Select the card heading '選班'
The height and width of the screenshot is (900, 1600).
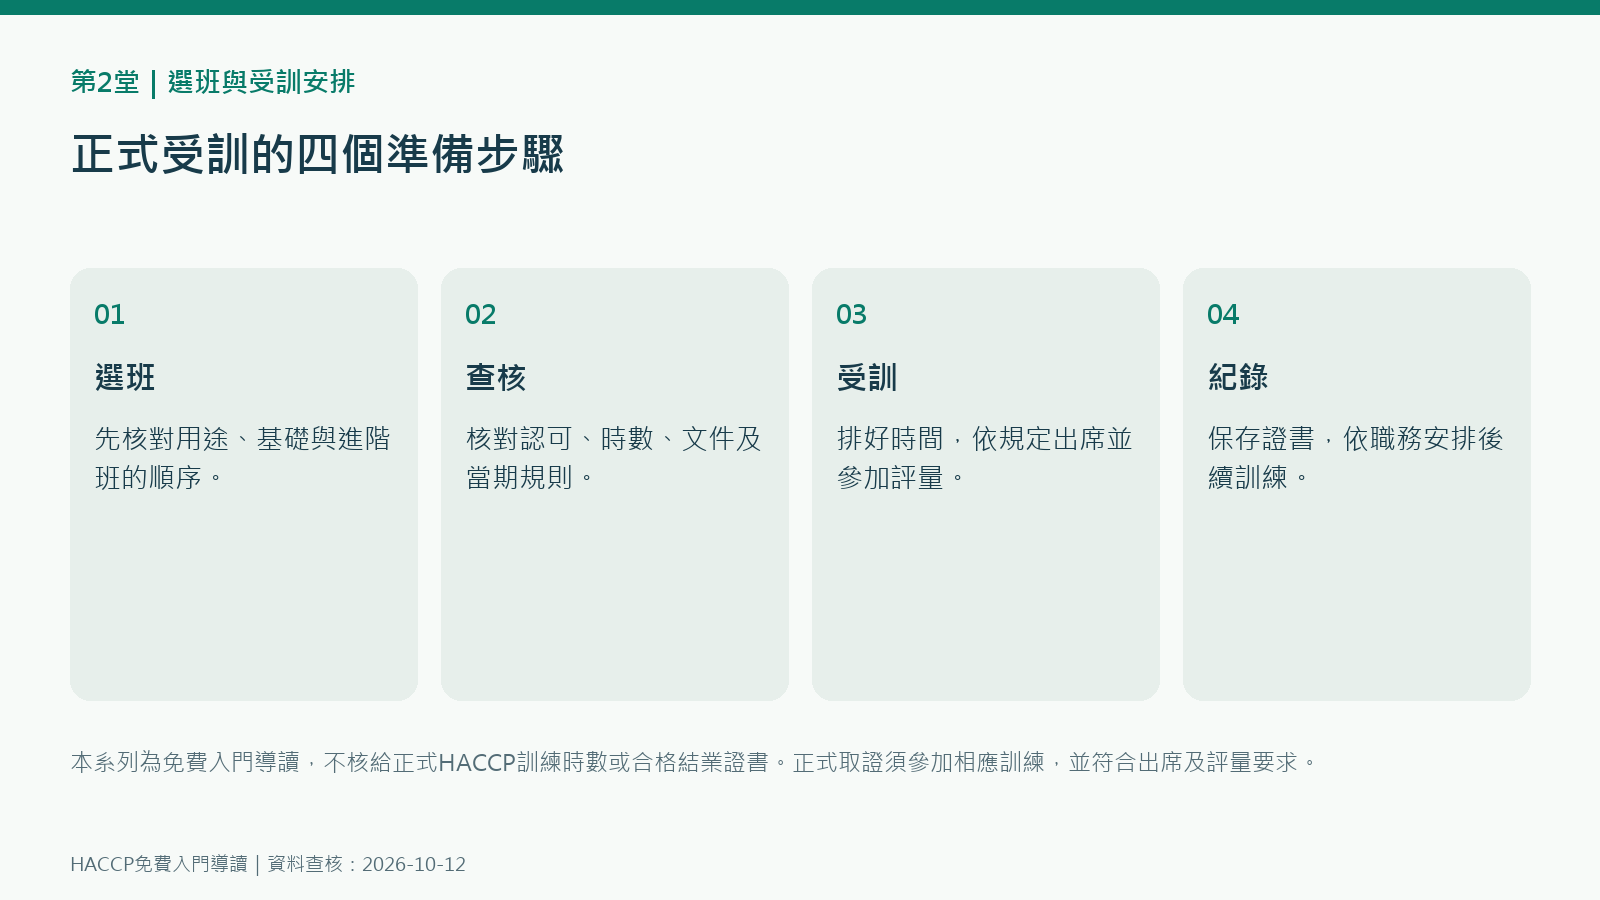125,377
